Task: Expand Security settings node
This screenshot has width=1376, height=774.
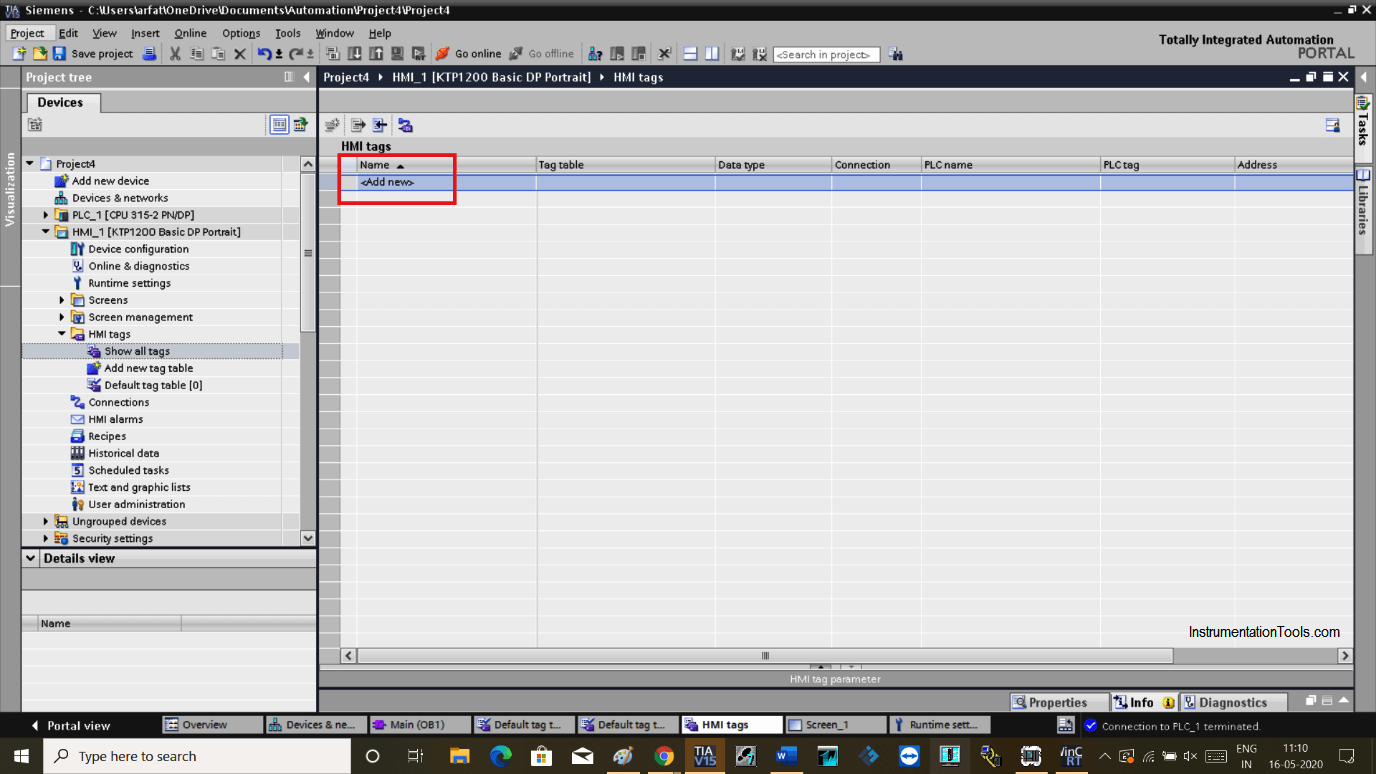Action: 46,538
